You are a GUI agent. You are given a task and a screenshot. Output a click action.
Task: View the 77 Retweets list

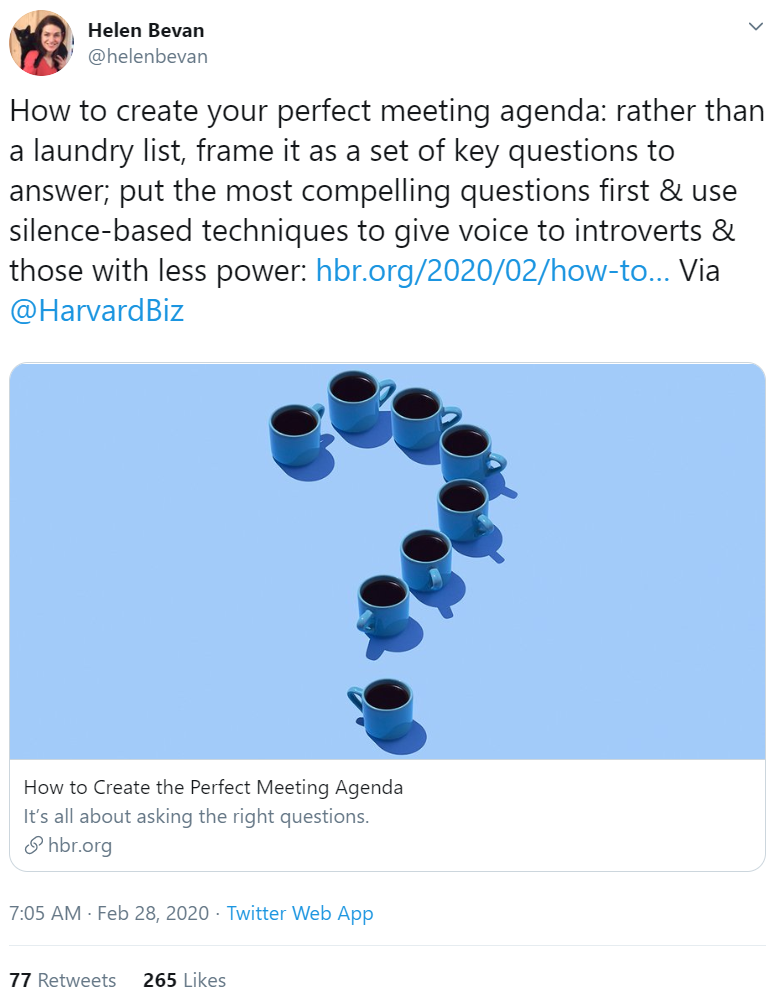(63, 980)
